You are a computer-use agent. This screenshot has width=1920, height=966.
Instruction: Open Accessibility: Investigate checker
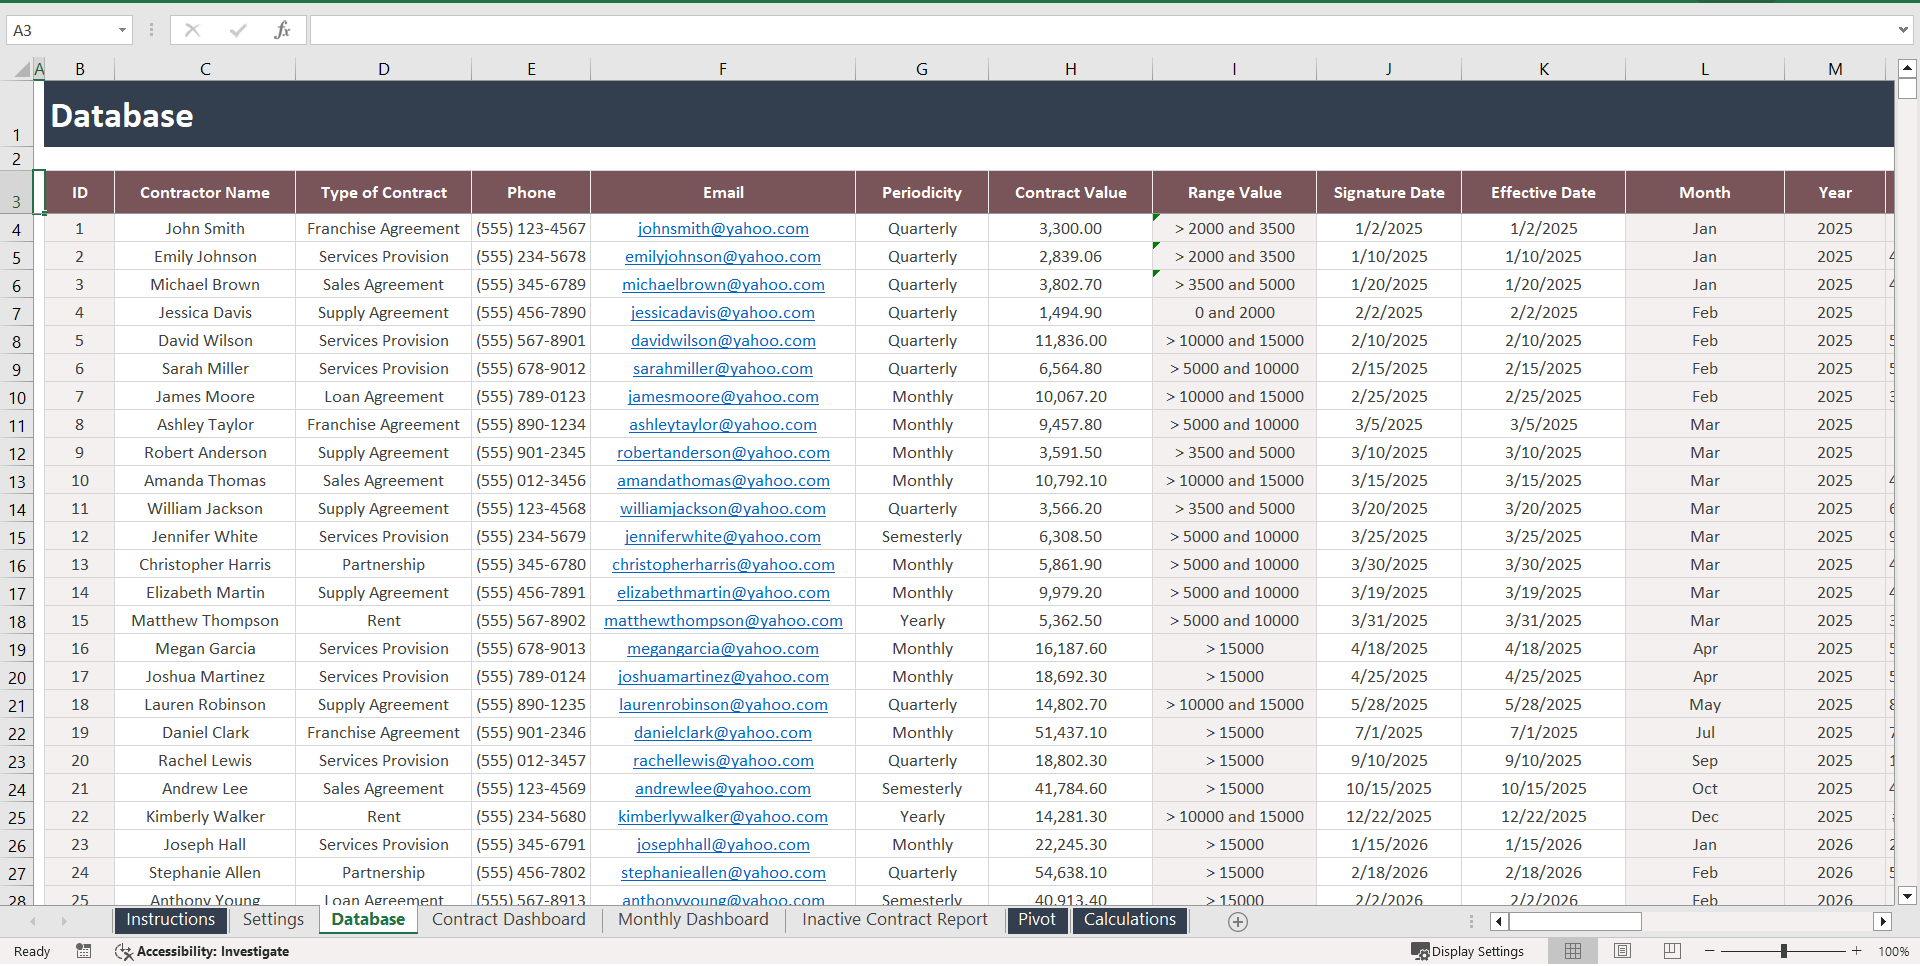(x=202, y=951)
